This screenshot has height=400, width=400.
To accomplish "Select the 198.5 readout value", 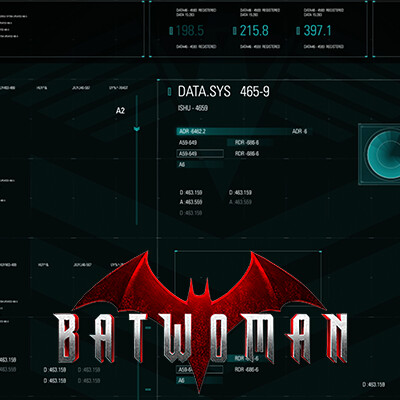I will 190,31.
